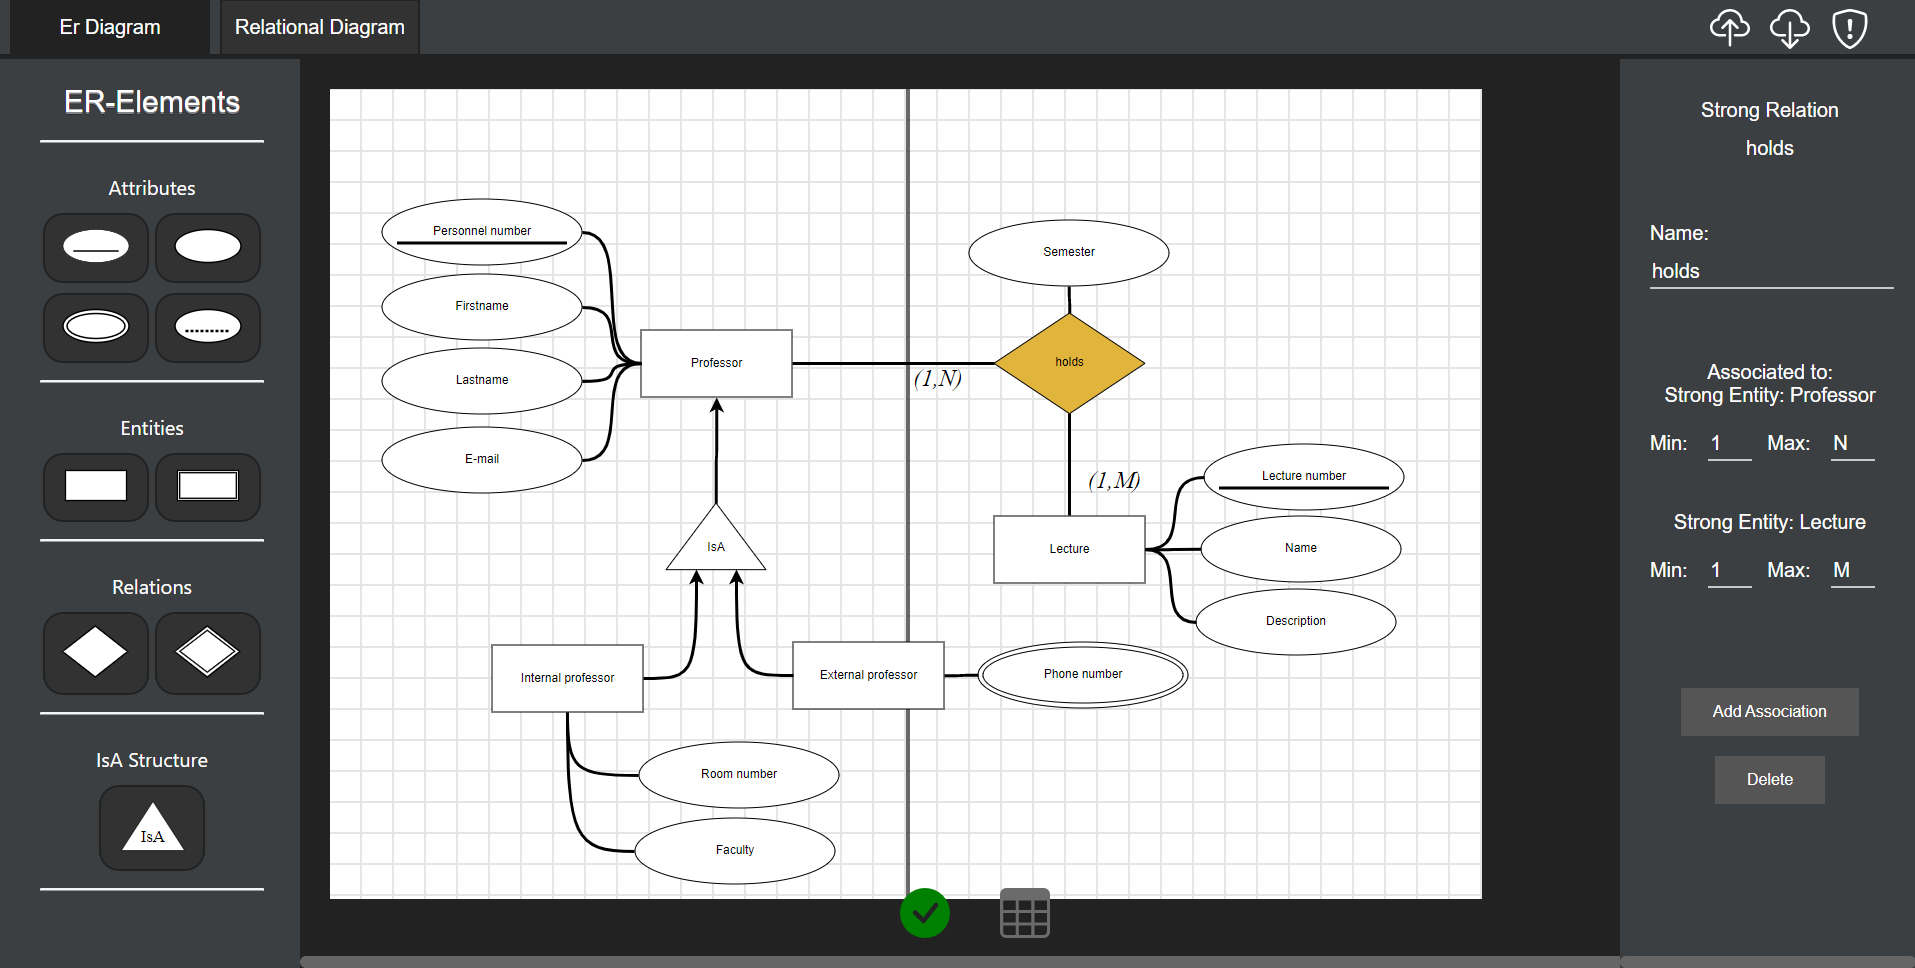Select the weak relation diamond
1915x968 pixels.
coord(207,653)
